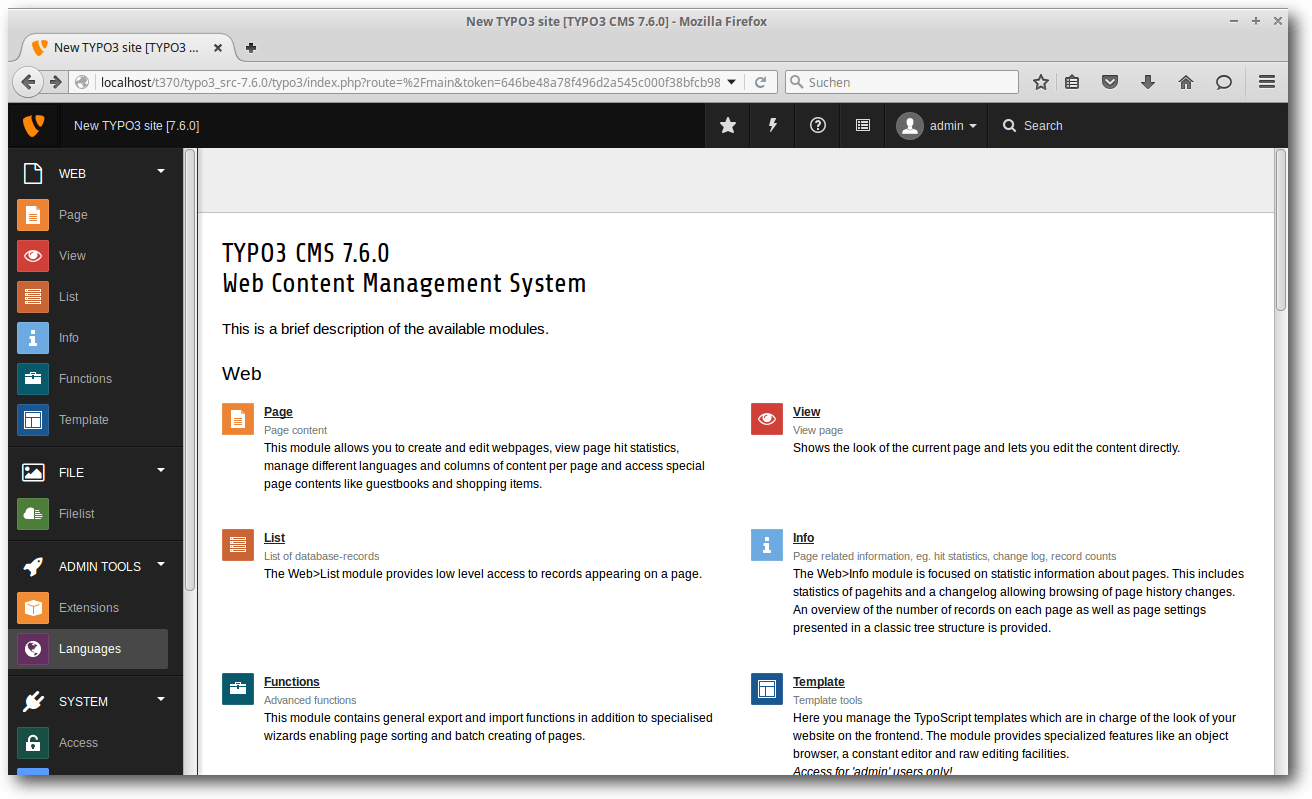Click the content area vertical scrollbar
The width and height of the screenshot is (1312, 799).
(1281, 230)
